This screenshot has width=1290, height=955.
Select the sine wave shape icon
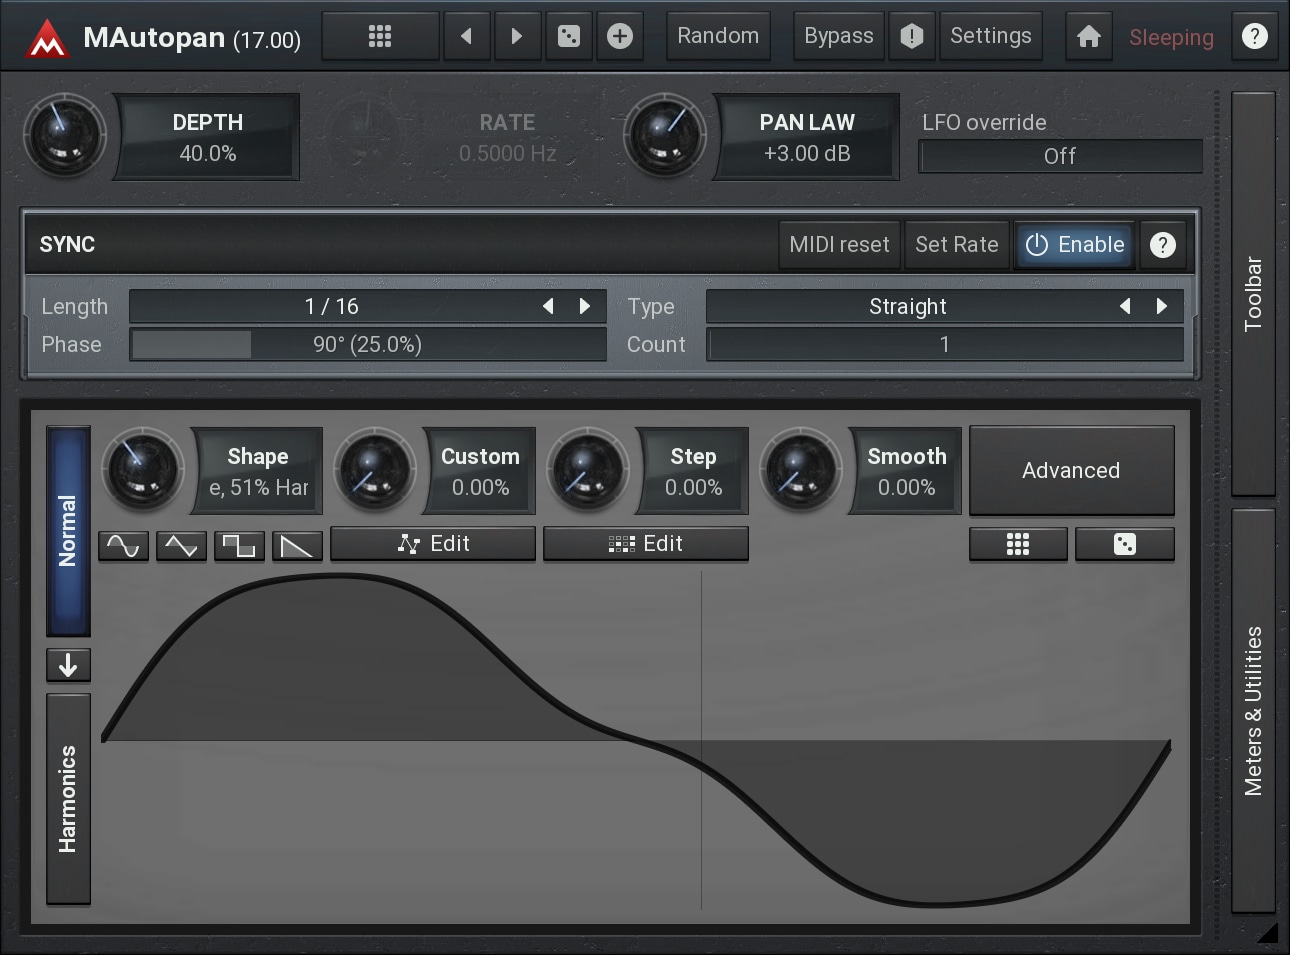(124, 546)
